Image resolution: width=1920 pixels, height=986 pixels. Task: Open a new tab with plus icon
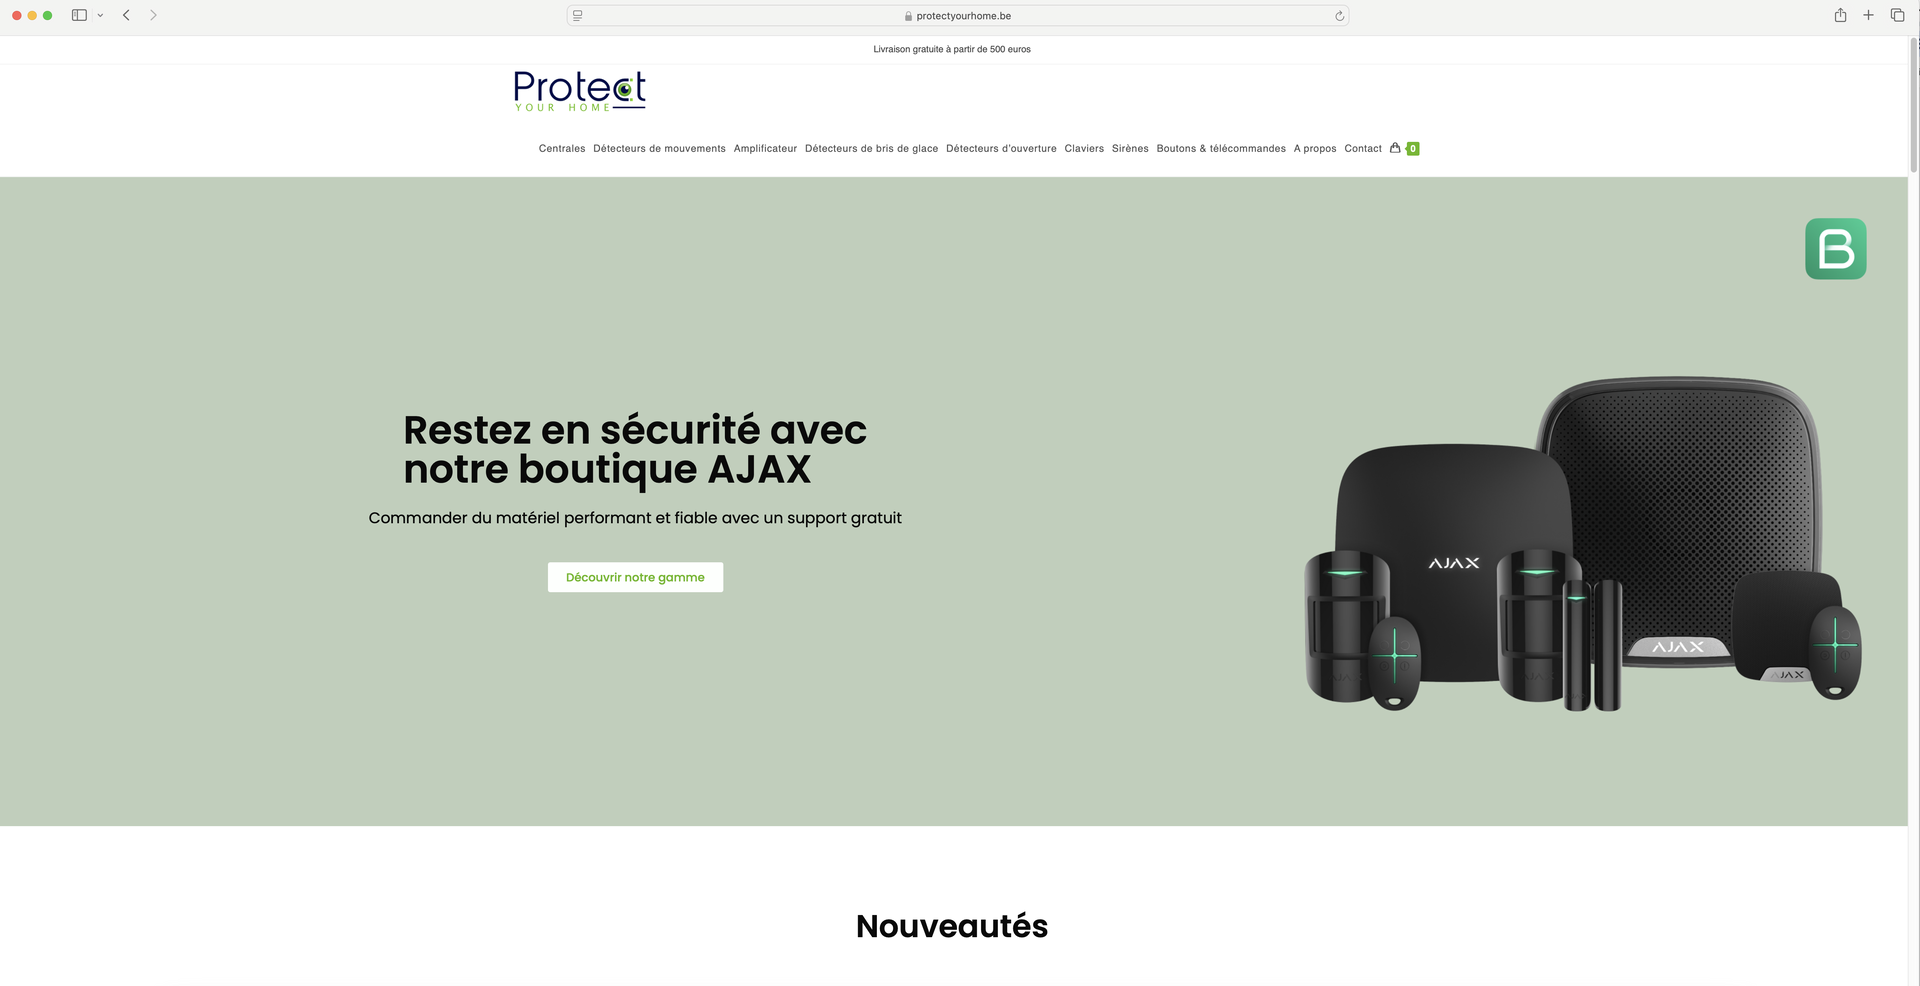pos(1868,15)
